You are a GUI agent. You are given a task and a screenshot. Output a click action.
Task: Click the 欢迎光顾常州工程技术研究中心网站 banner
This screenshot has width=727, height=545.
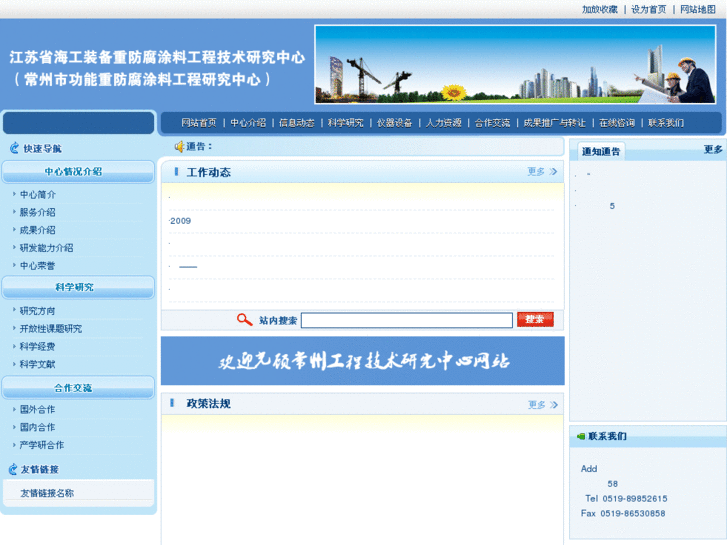pos(363,360)
